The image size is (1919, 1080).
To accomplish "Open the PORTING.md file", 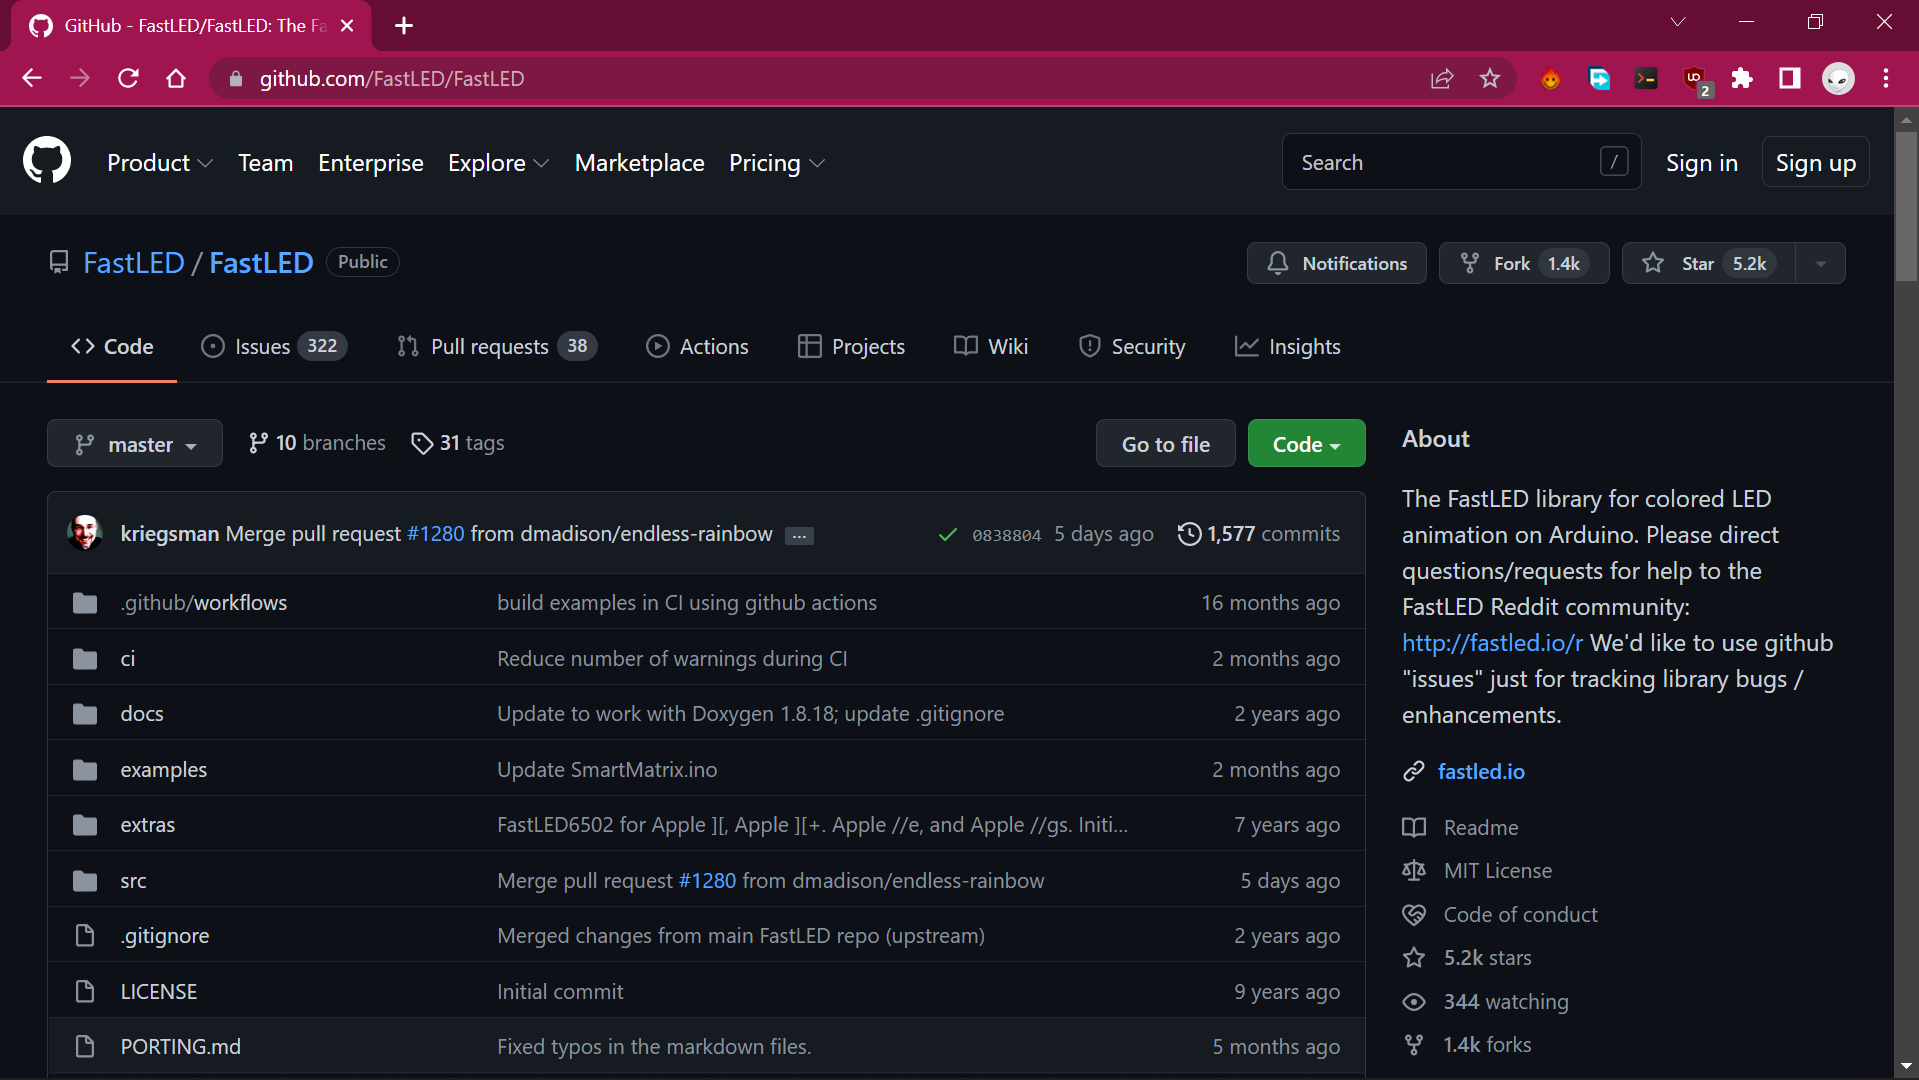I will pyautogui.click(x=181, y=1047).
